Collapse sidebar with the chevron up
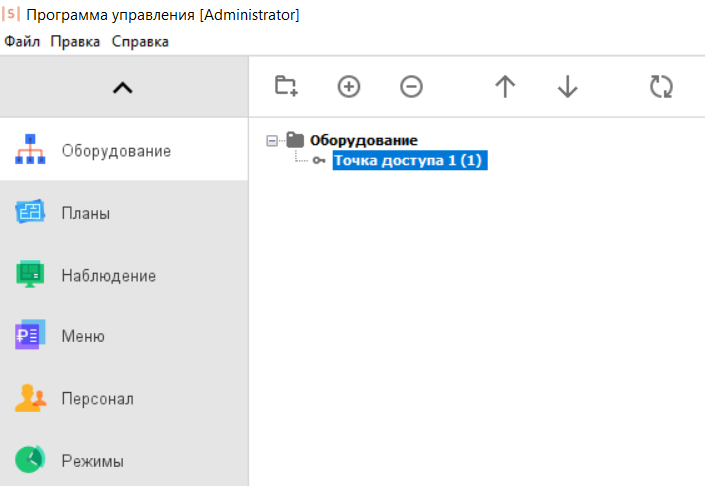 pyautogui.click(x=123, y=87)
